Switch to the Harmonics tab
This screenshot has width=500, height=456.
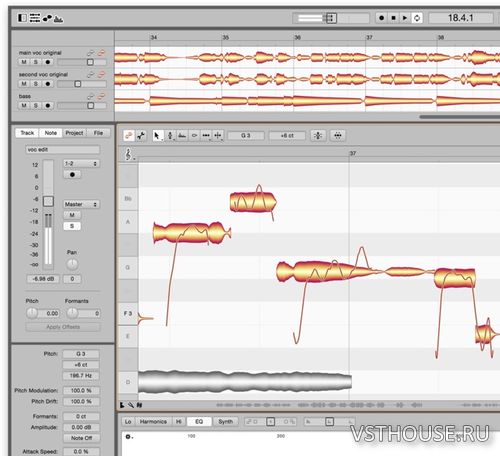(x=153, y=422)
